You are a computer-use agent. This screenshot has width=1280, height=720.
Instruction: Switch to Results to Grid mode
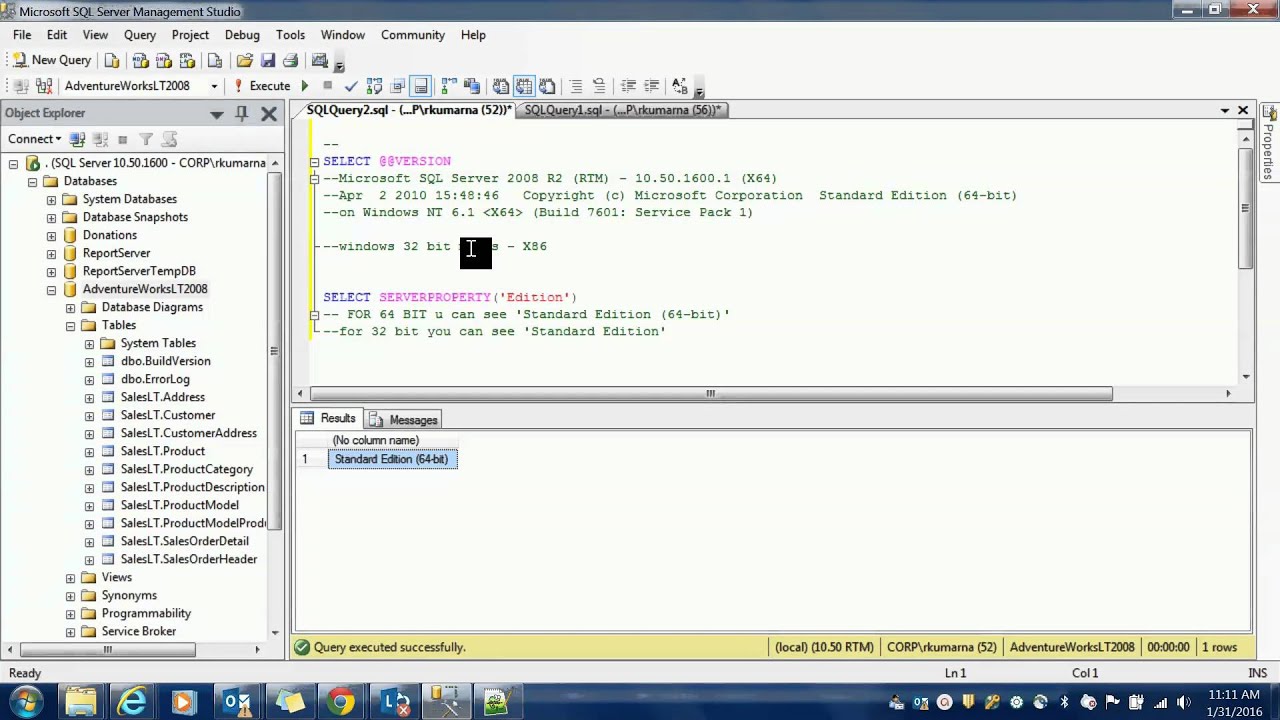point(524,86)
